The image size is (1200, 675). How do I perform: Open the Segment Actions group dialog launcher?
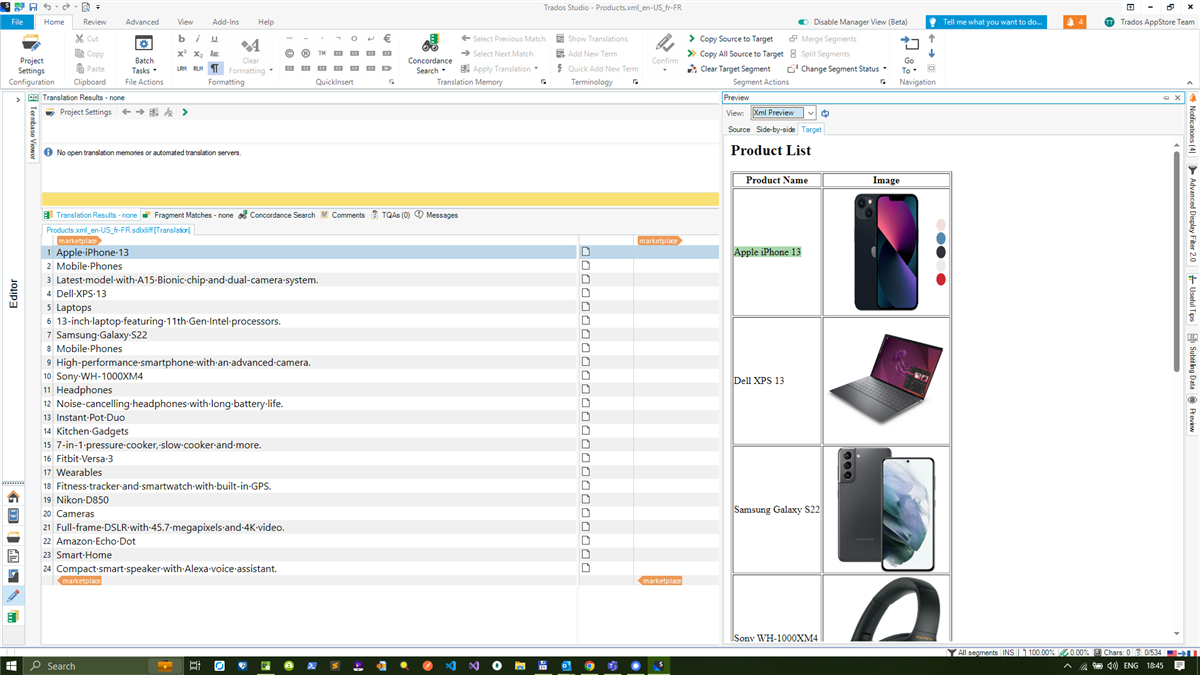(x=883, y=82)
